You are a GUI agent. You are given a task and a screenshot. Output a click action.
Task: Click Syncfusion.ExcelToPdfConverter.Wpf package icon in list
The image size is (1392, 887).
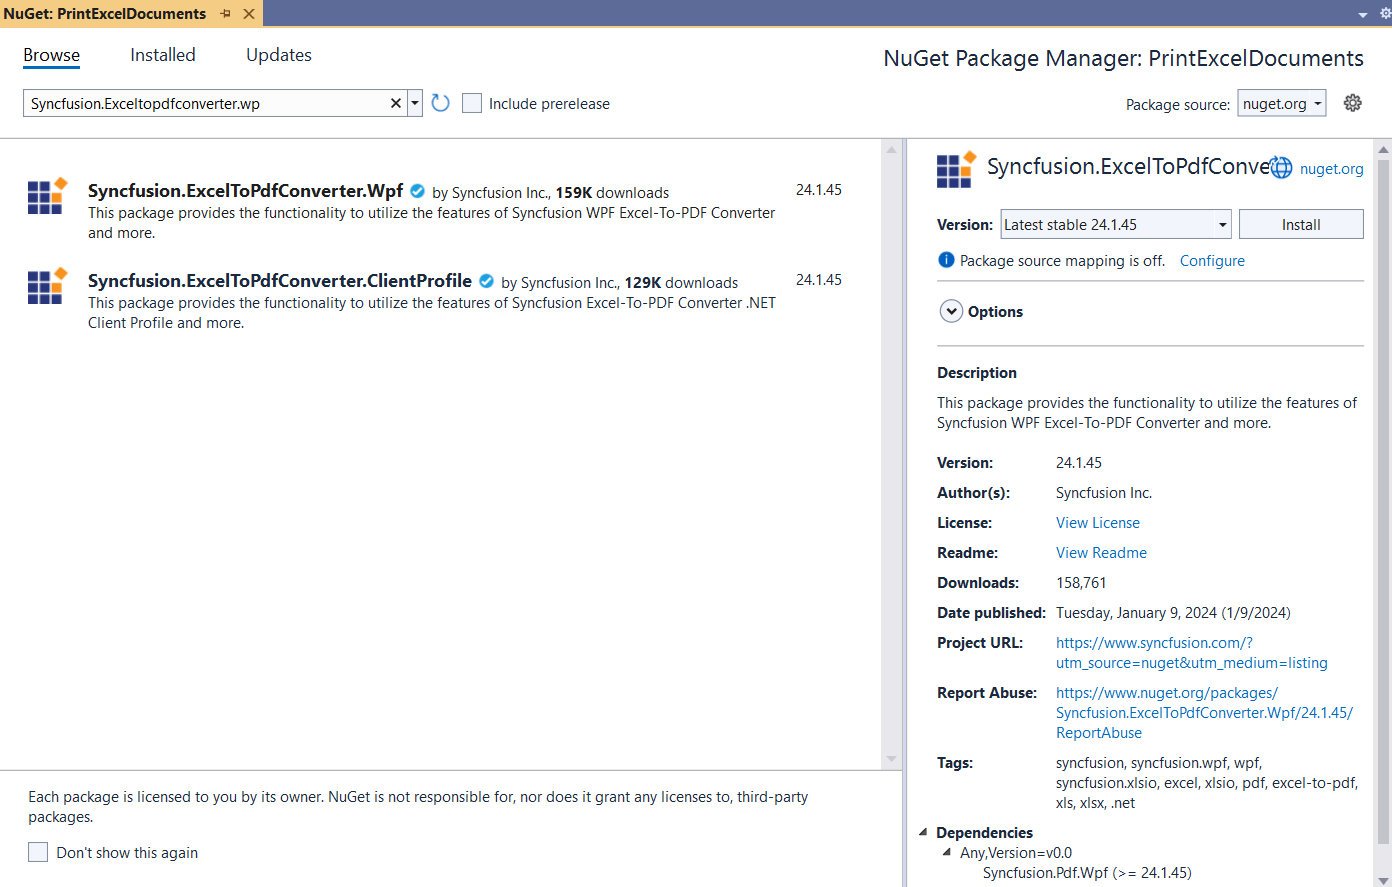(x=47, y=196)
